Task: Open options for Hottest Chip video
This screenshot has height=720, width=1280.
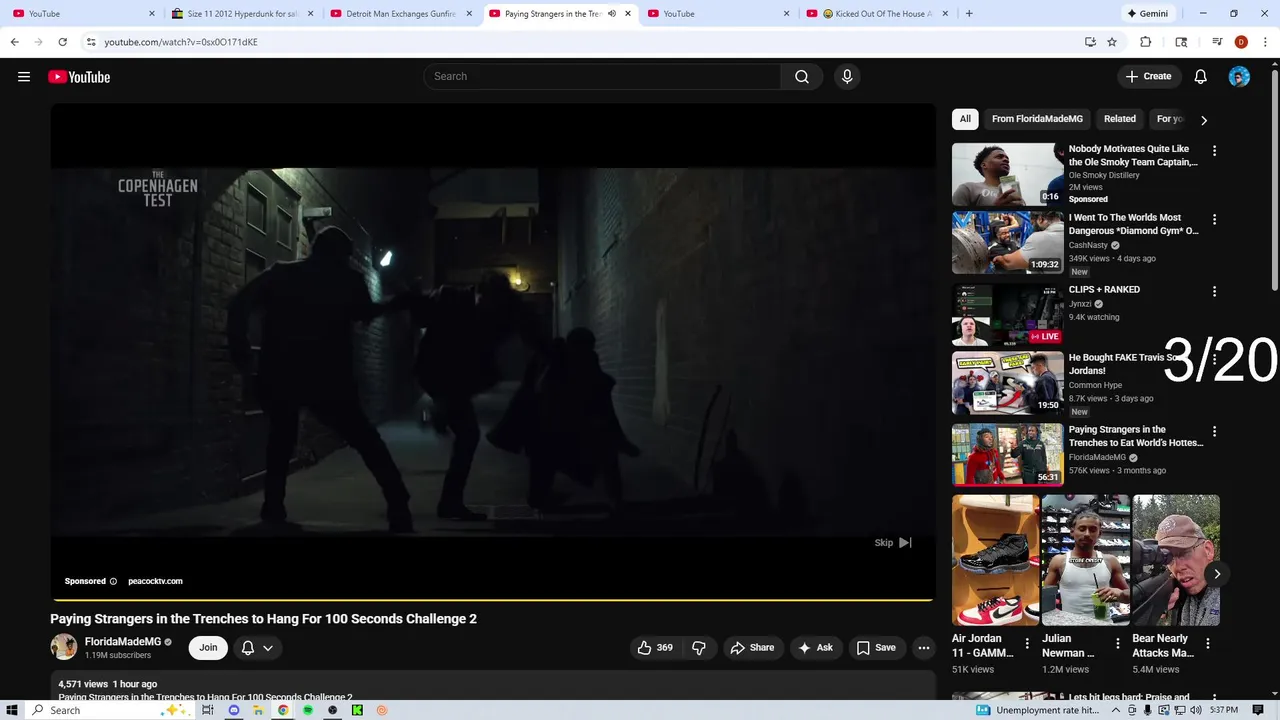Action: coord(1215,431)
